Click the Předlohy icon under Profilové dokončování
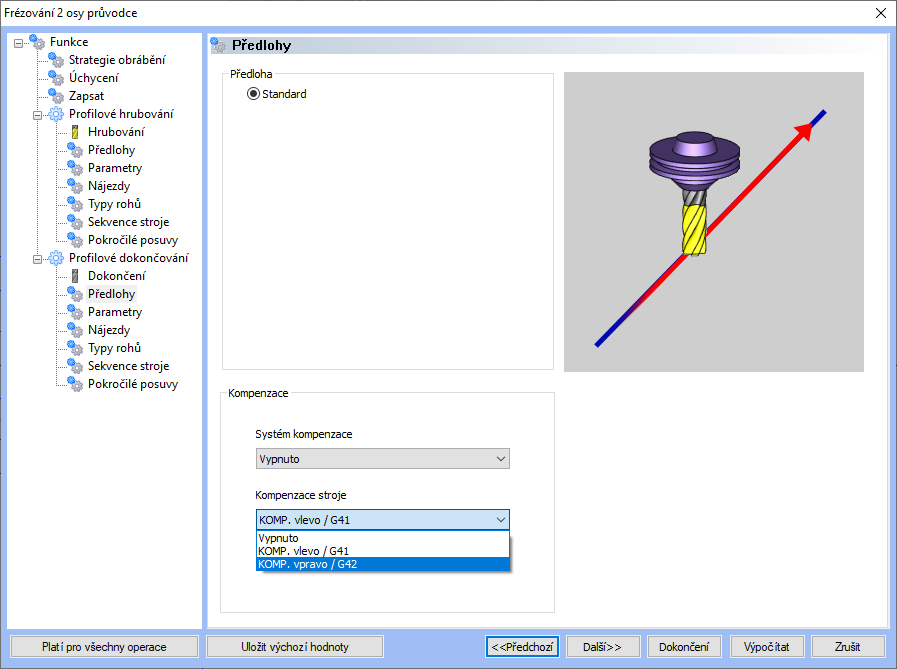 click(x=75, y=294)
